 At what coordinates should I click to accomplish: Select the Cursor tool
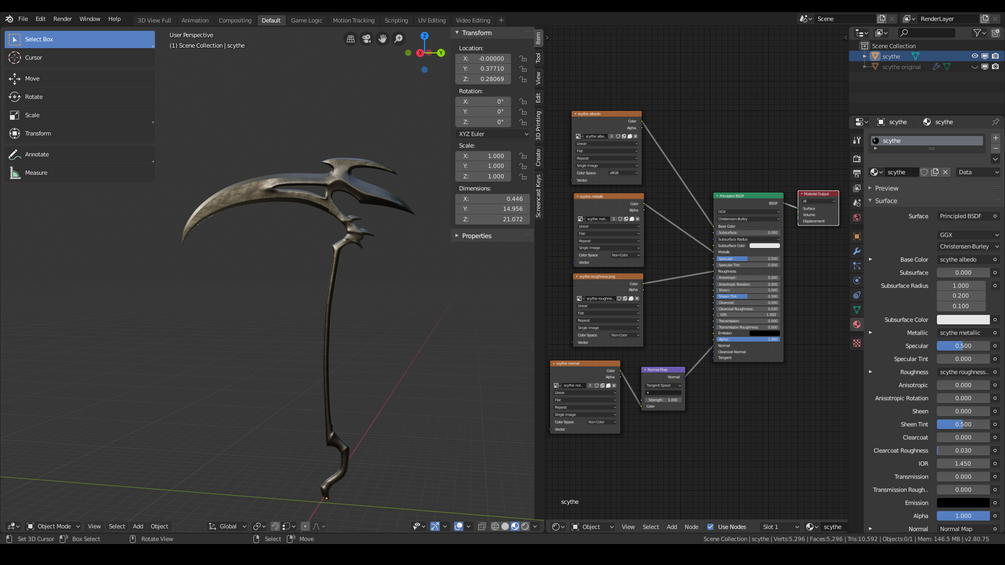pyautogui.click(x=33, y=58)
